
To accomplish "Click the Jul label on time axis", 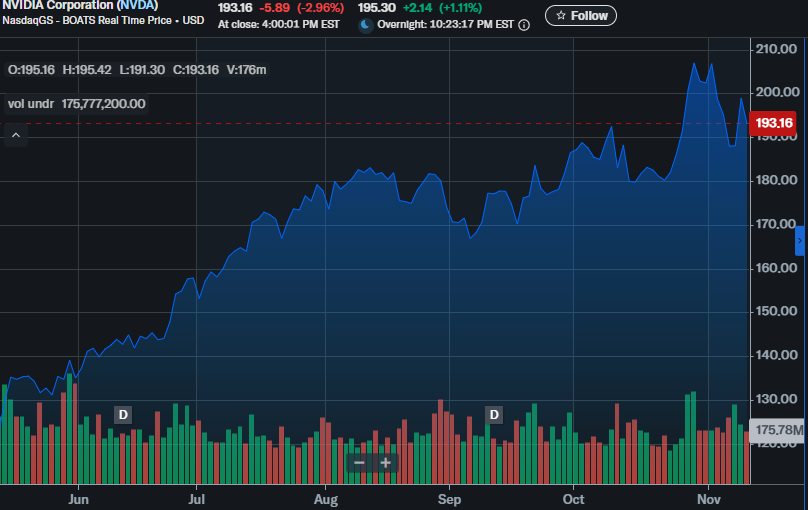I will [x=197, y=498].
